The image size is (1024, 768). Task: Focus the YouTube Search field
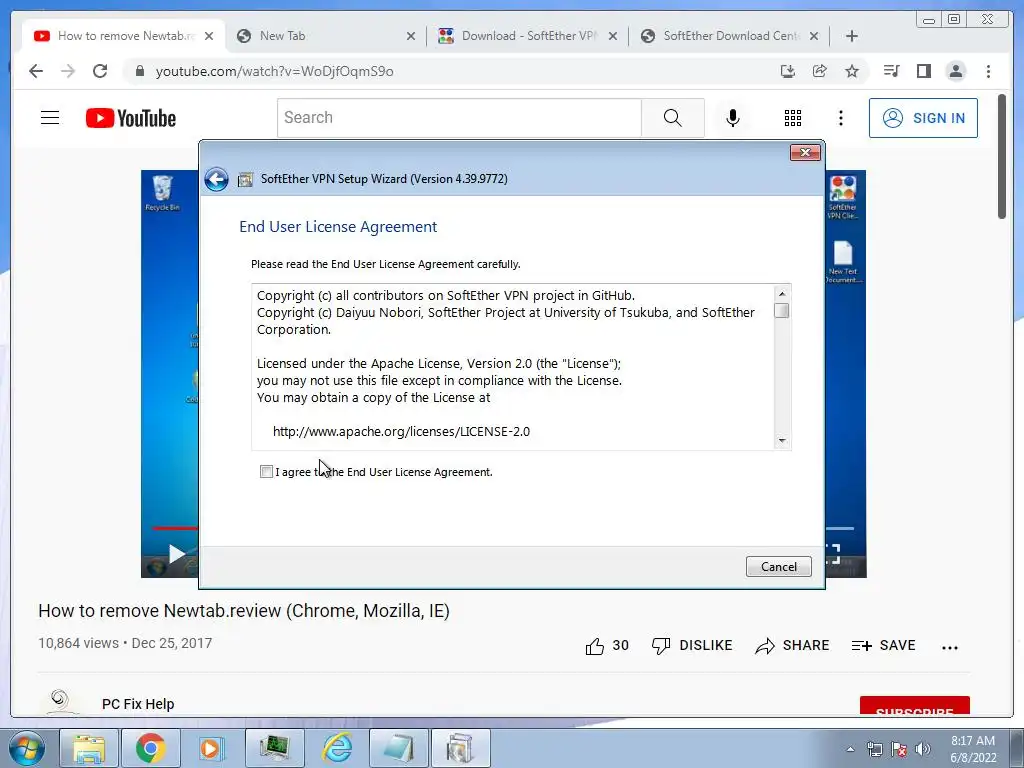459,118
